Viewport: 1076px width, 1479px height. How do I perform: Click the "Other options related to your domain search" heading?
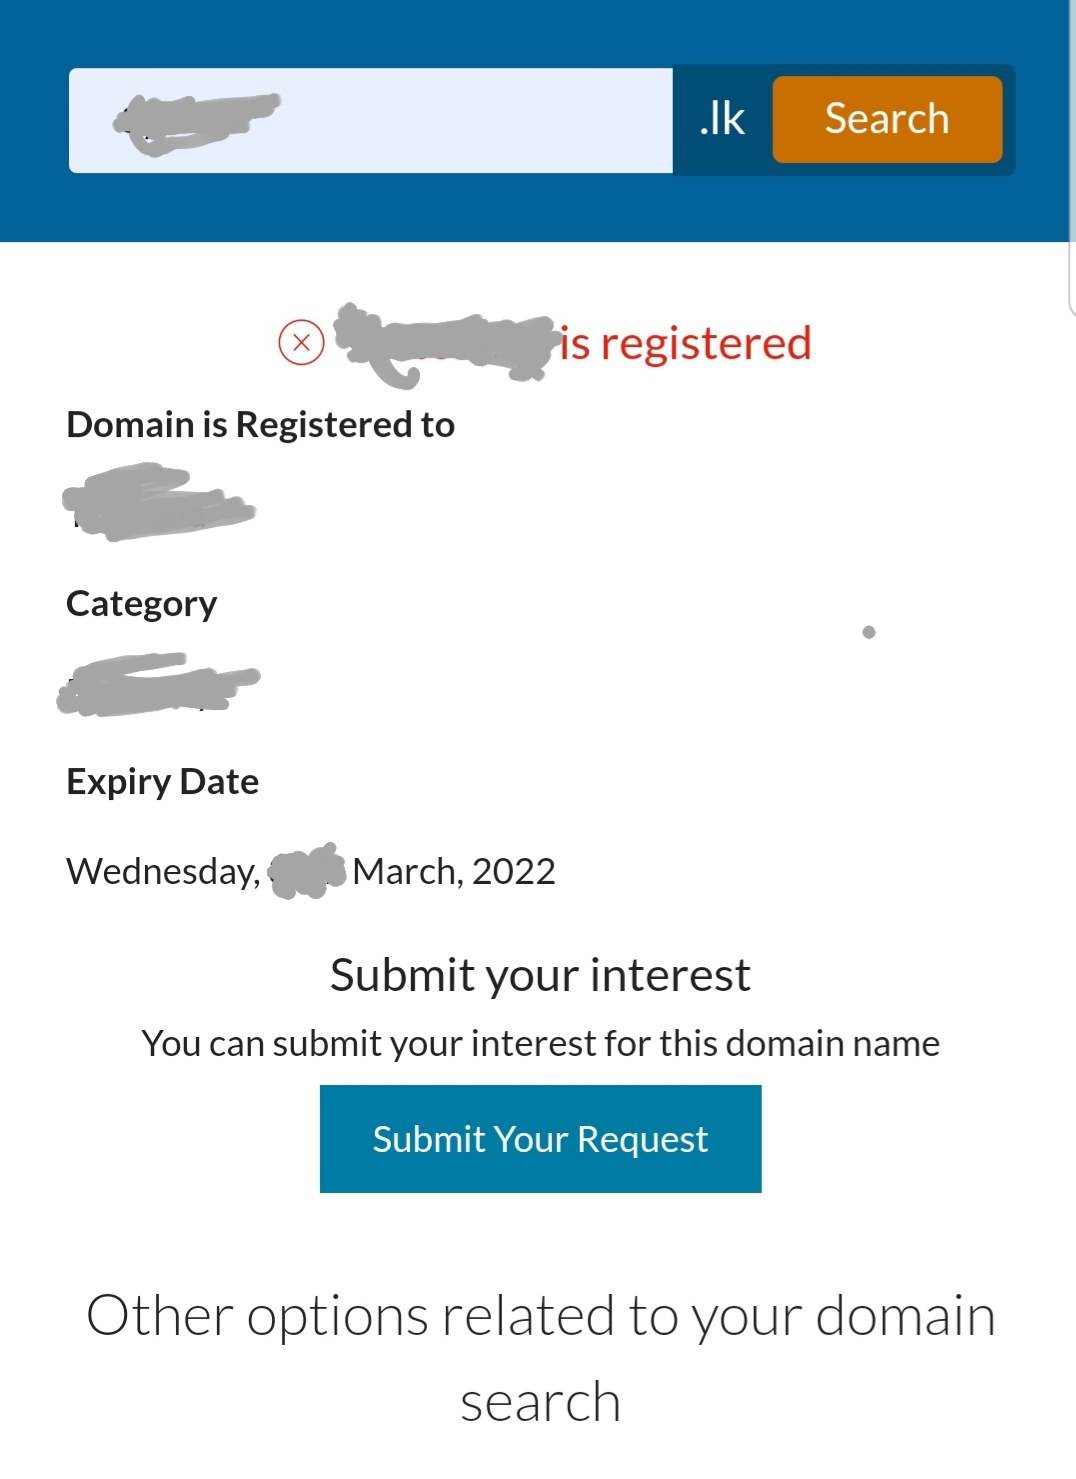click(x=540, y=1358)
